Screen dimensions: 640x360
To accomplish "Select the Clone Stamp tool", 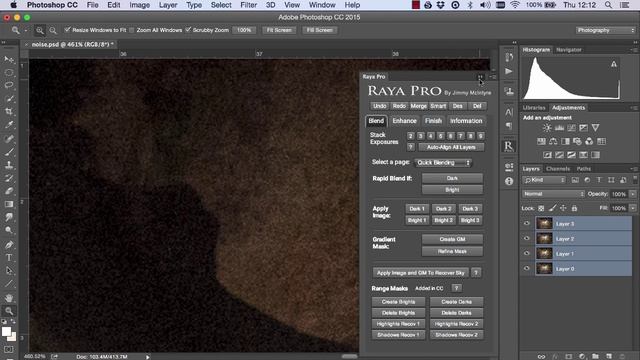I will (9, 165).
